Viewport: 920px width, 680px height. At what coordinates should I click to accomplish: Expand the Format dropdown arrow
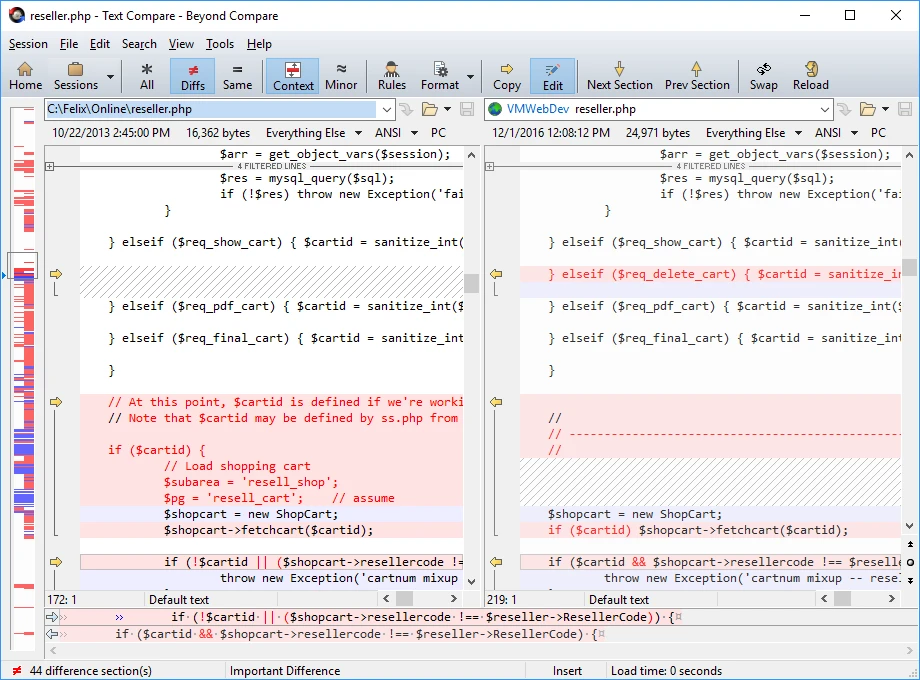[x=470, y=77]
